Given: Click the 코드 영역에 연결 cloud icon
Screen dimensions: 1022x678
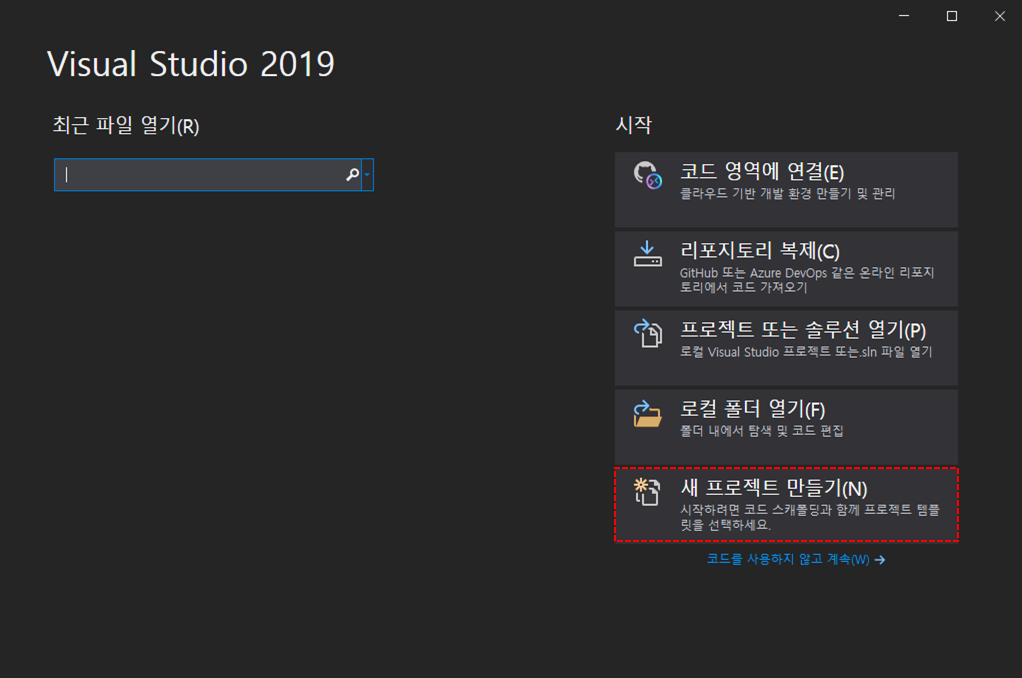Looking at the screenshot, I should click(x=648, y=175).
